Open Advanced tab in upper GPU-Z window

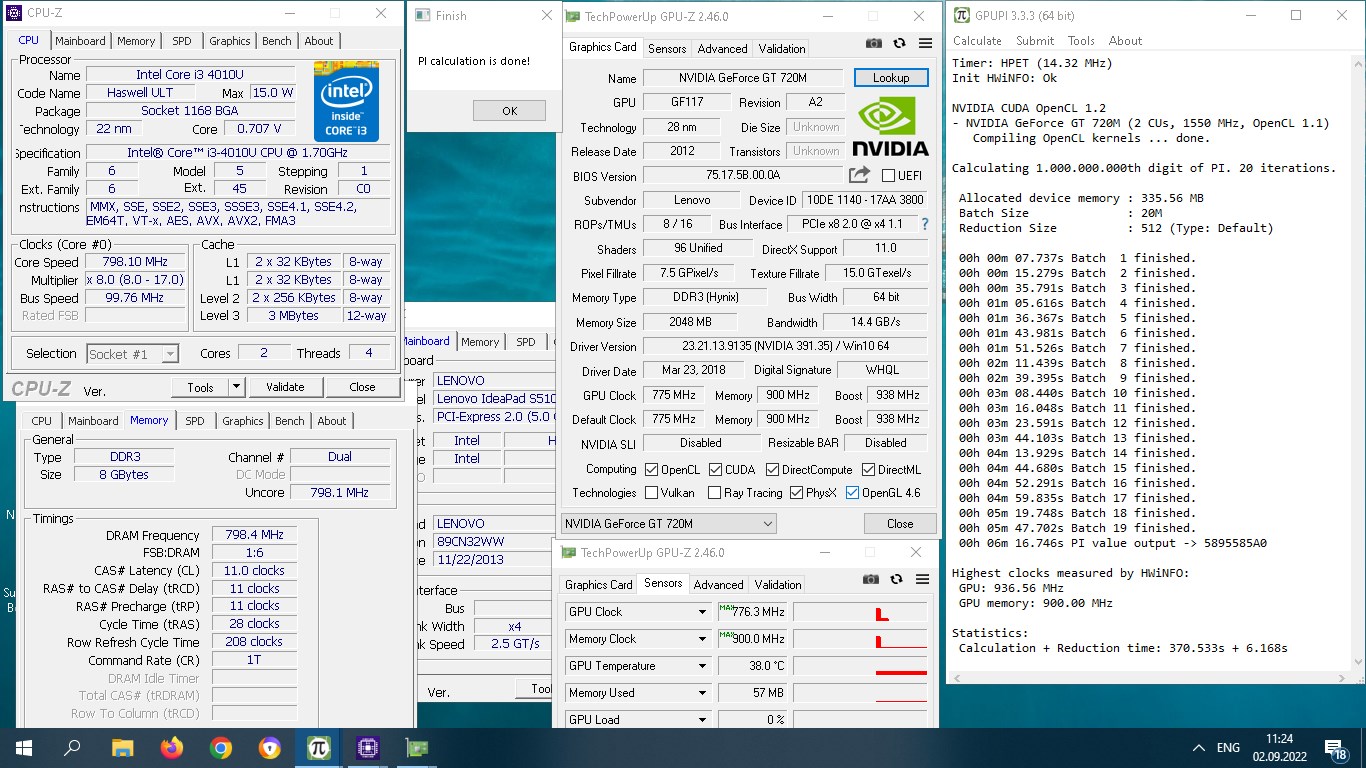722,48
